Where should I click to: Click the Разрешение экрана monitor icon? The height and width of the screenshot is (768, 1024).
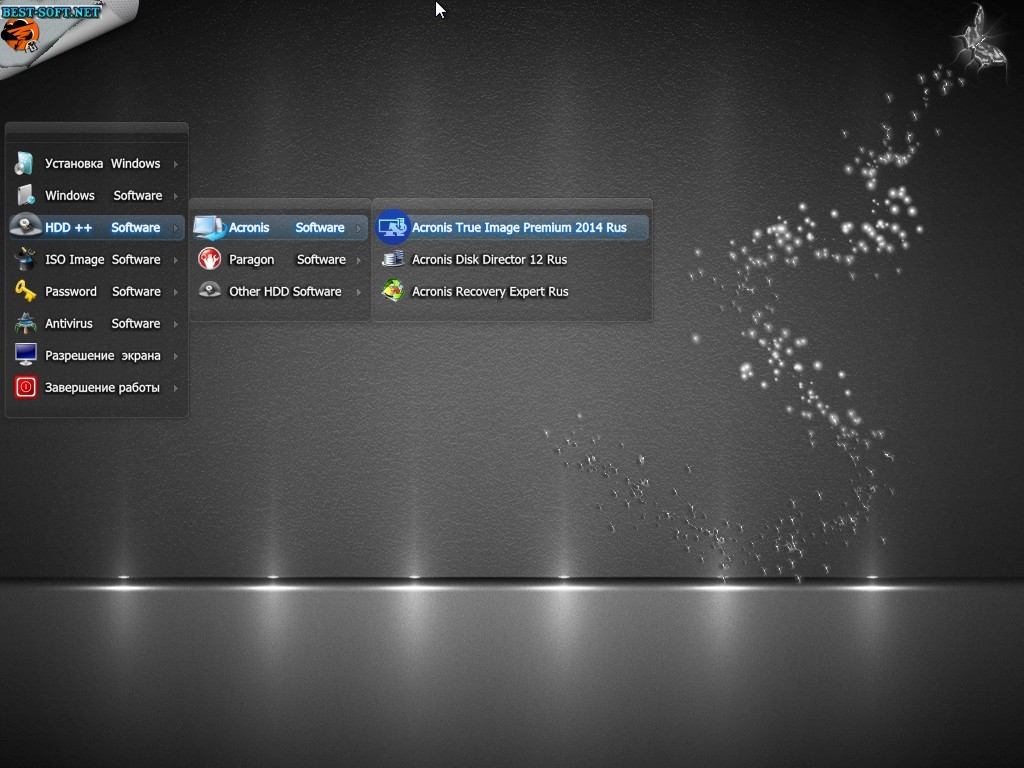[x=25, y=355]
